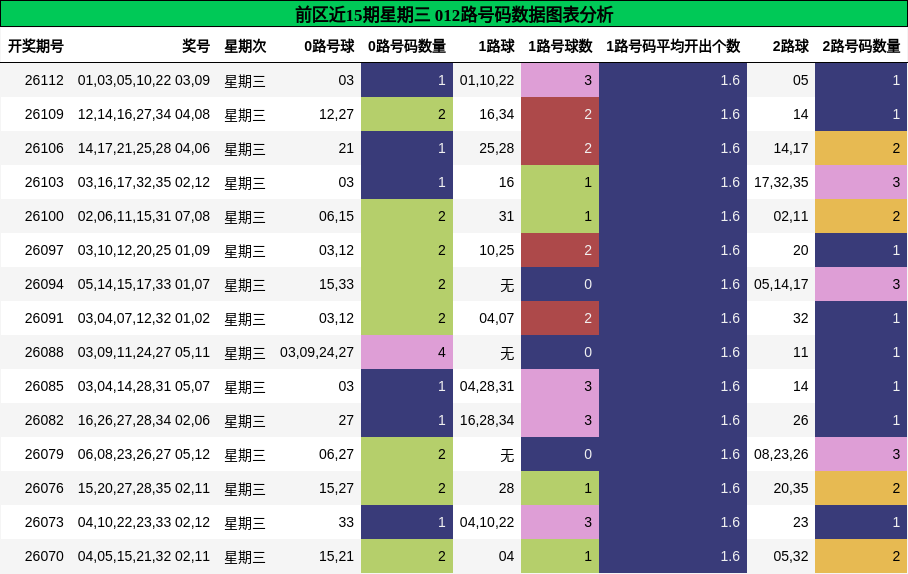
Task: Select the 2路球 cell 08,23,26
Action: (x=781, y=454)
